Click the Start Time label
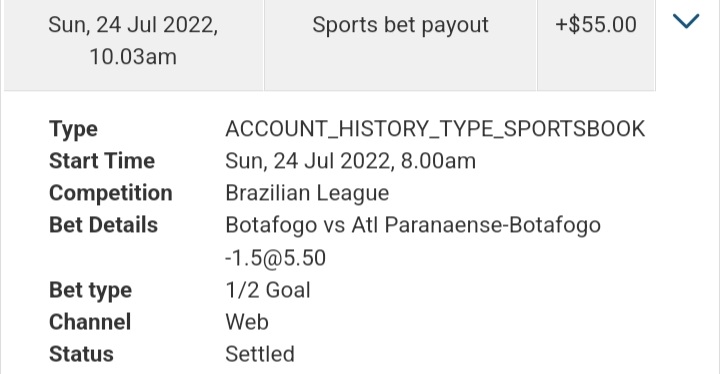The width and height of the screenshot is (720, 374). coord(102,161)
